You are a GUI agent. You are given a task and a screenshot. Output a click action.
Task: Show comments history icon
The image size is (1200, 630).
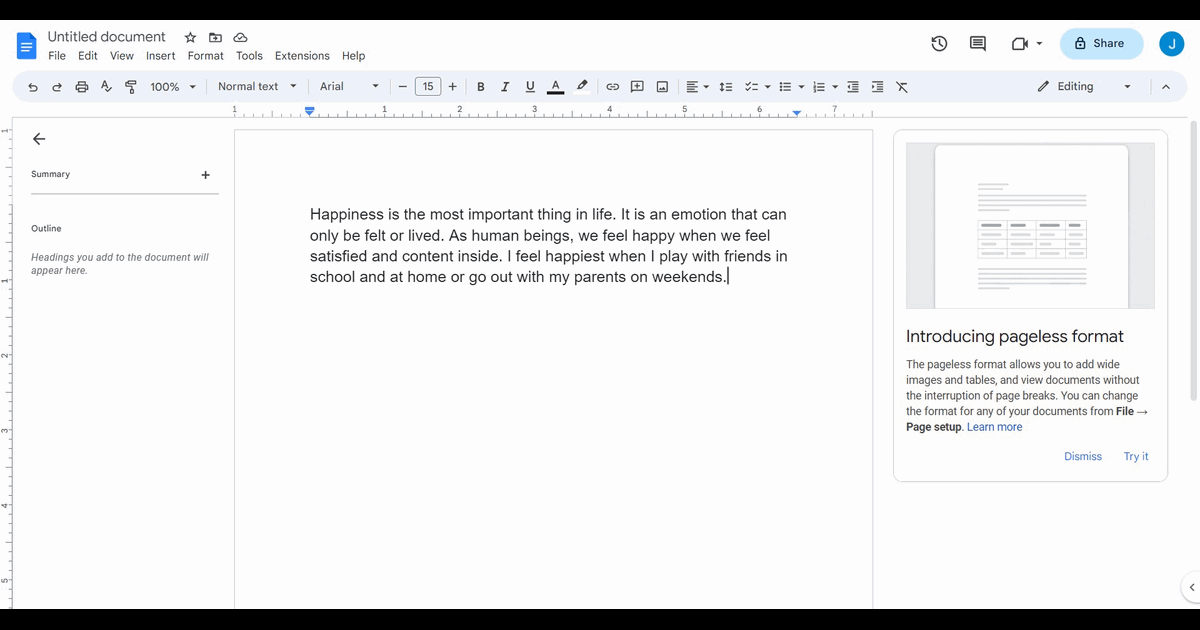[978, 43]
